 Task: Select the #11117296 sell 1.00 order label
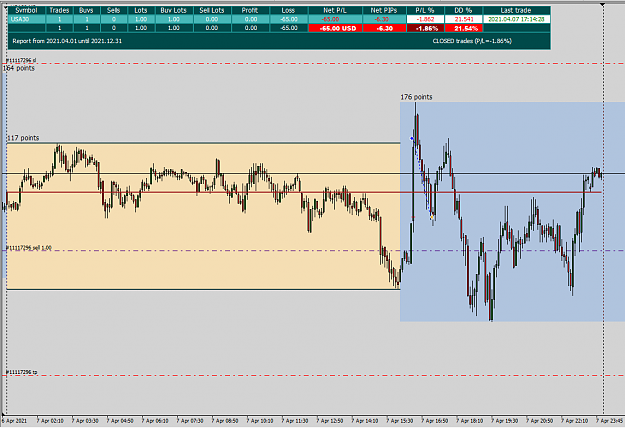[x=29, y=248]
